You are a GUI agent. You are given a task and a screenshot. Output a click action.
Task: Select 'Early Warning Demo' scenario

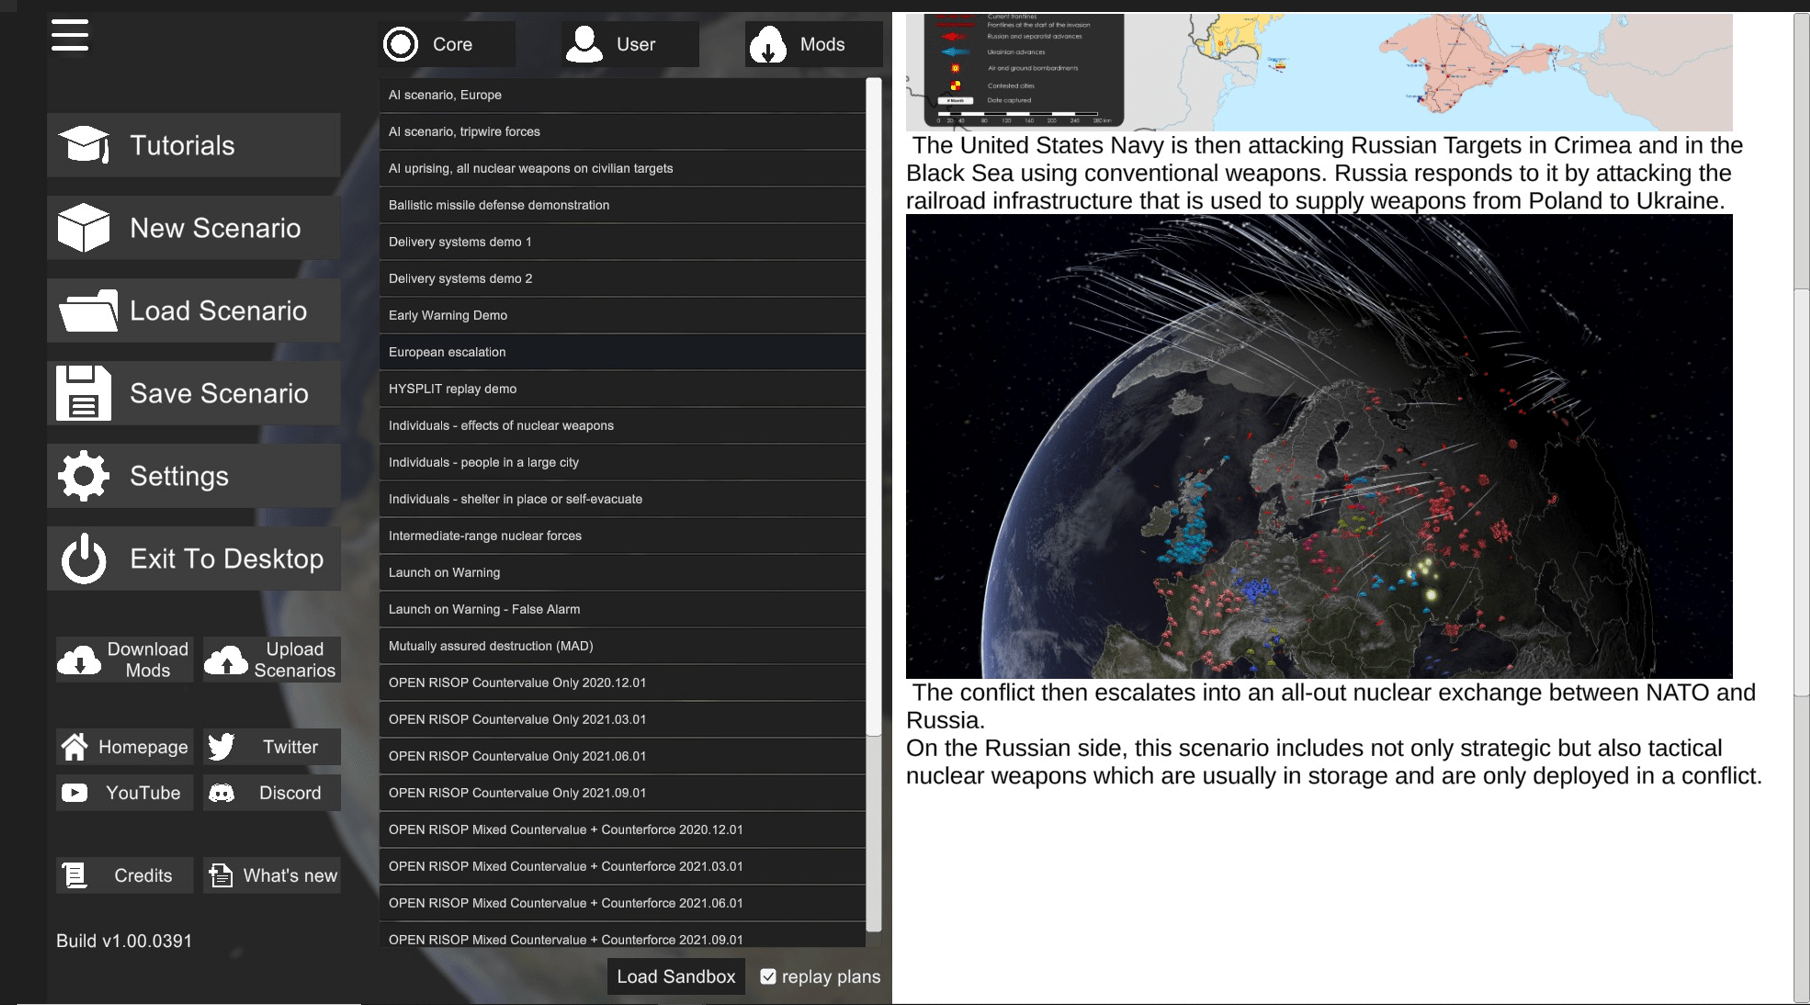(622, 315)
